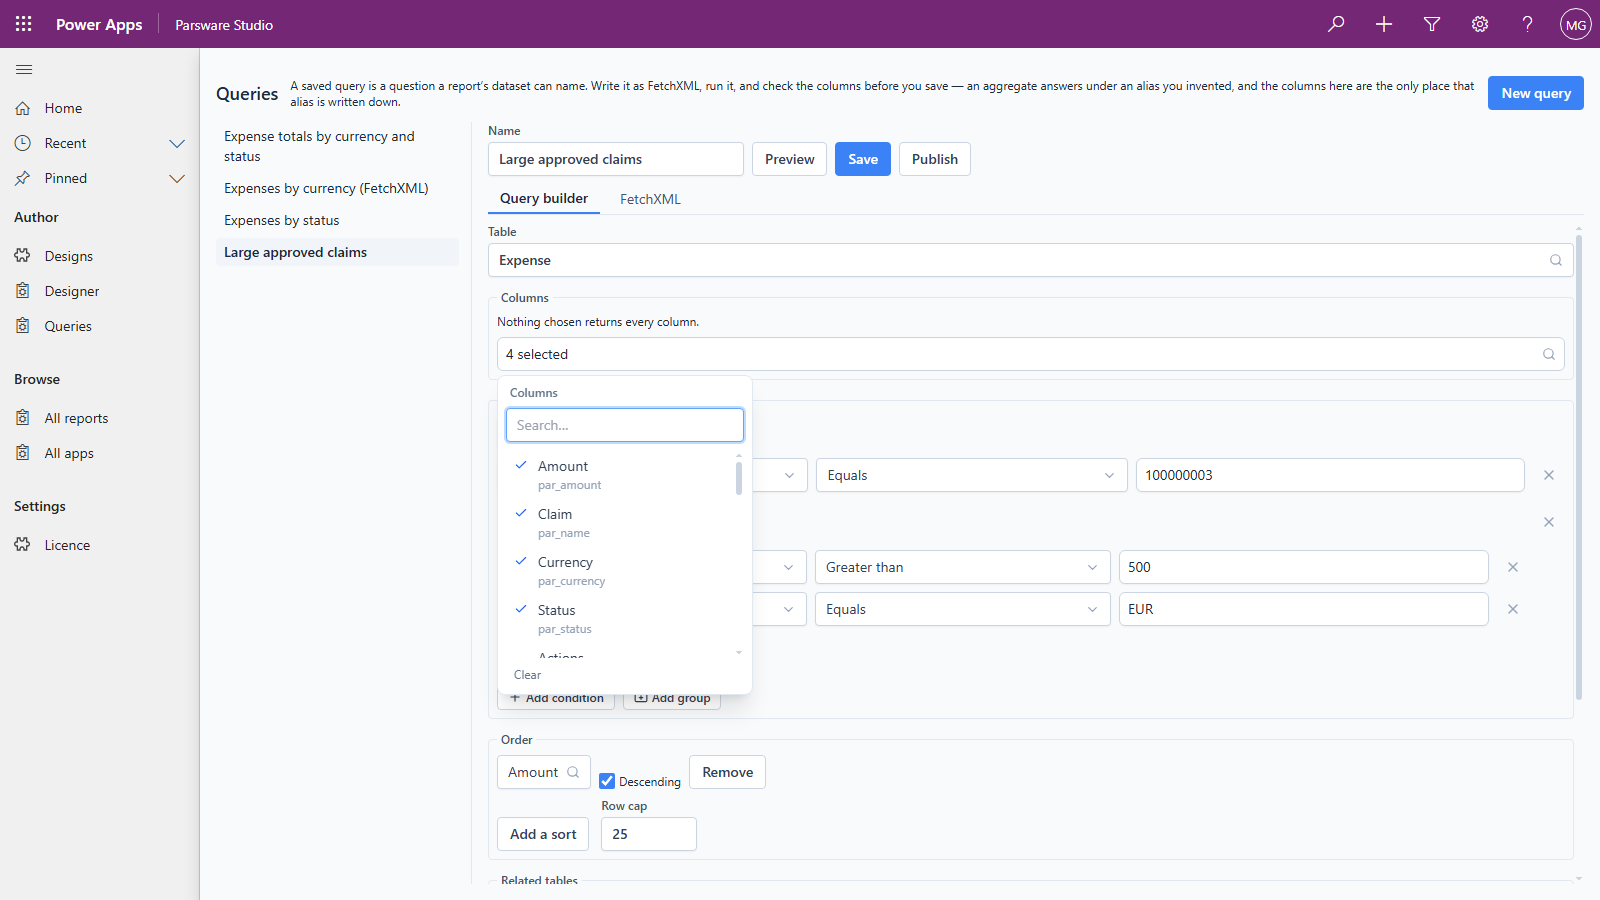Select the Query builder tab
1600x900 pixels.
coord(544,198)
